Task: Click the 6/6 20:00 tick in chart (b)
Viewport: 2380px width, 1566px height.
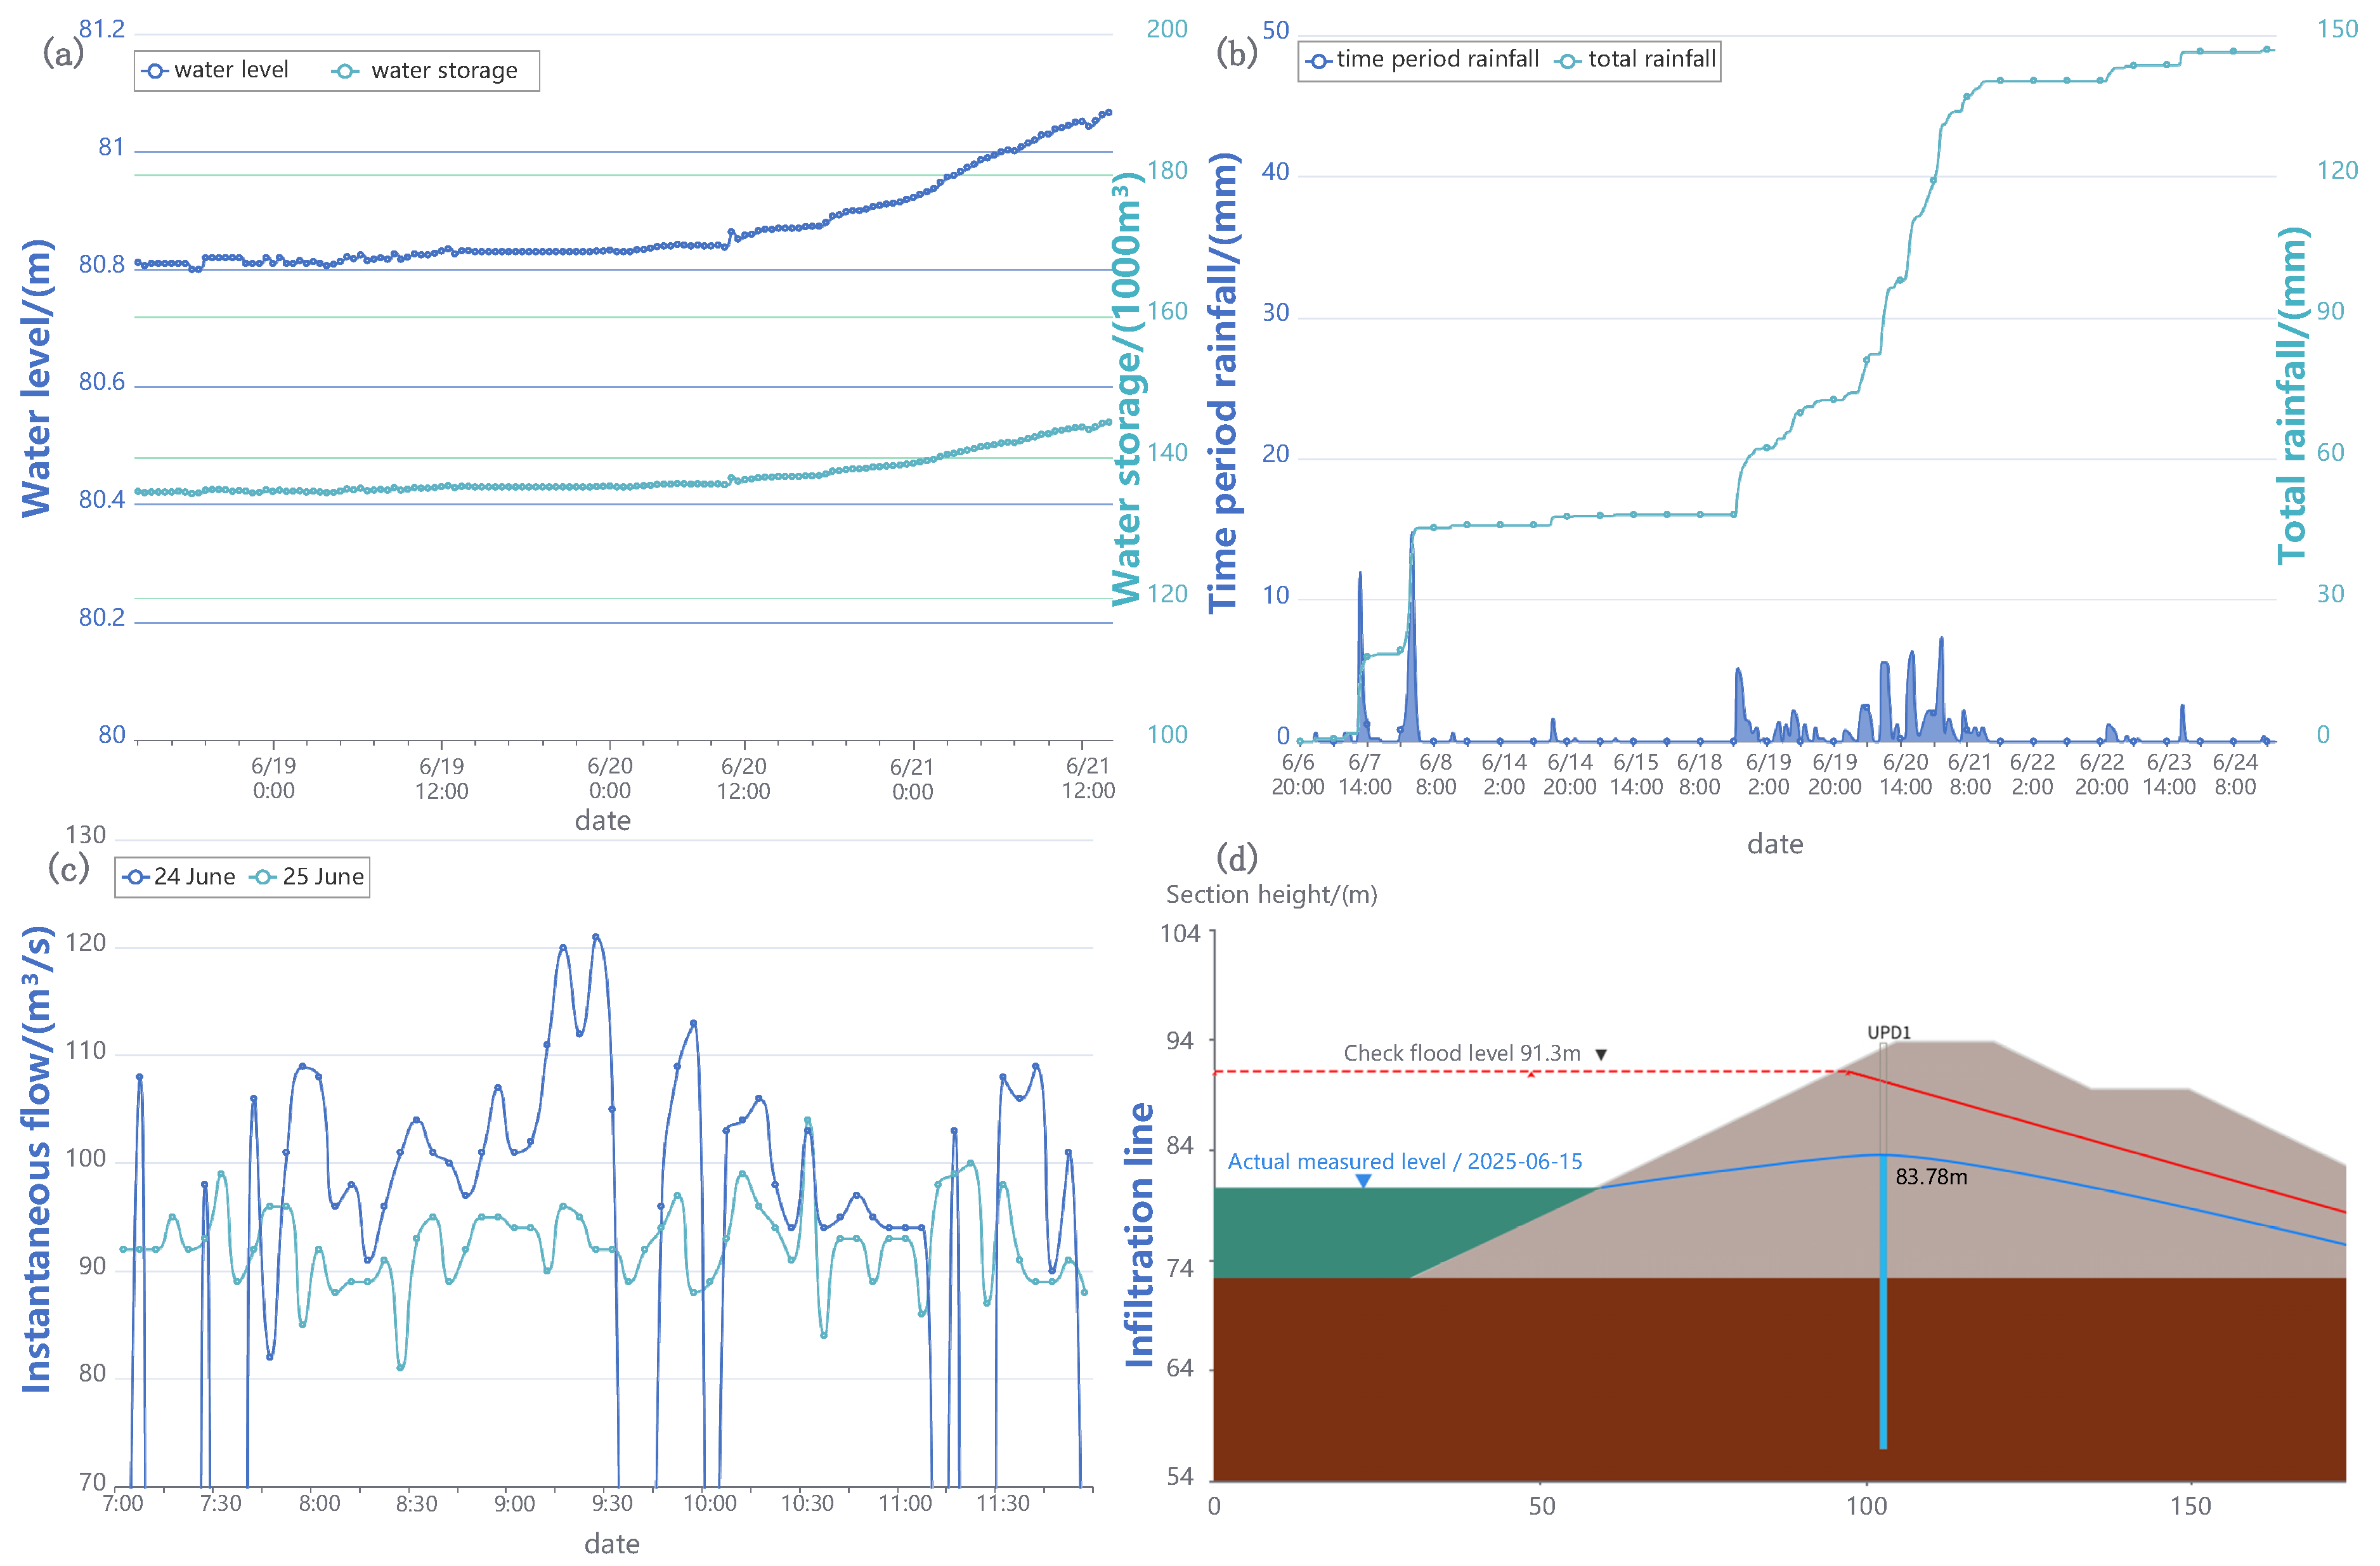Action: click(1298, 774)
